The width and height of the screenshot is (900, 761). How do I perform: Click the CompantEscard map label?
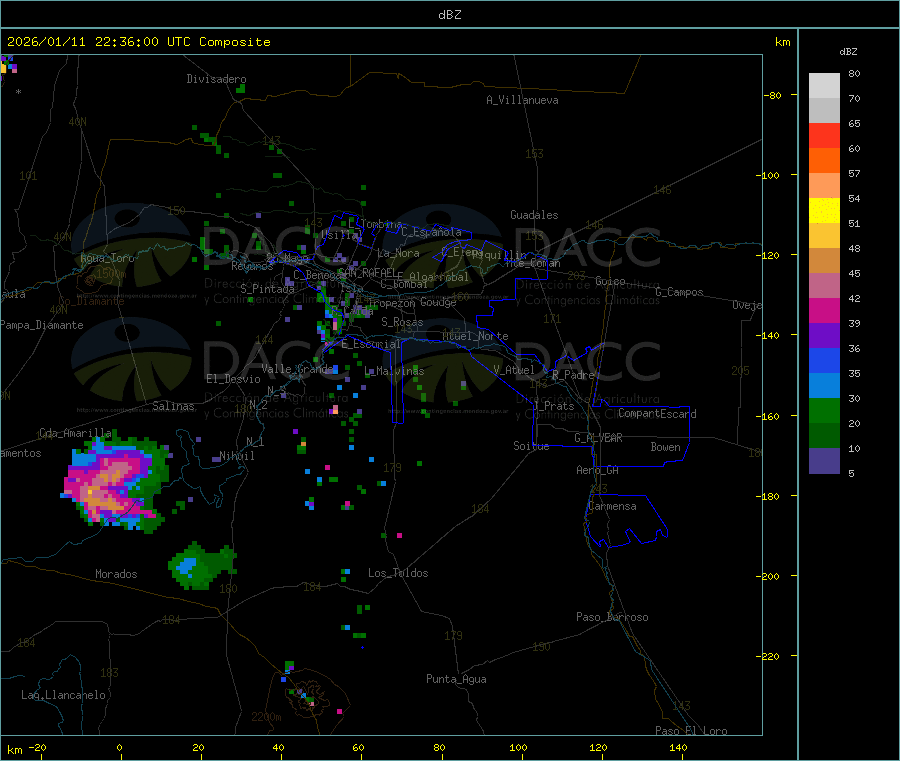coord(657,414)
